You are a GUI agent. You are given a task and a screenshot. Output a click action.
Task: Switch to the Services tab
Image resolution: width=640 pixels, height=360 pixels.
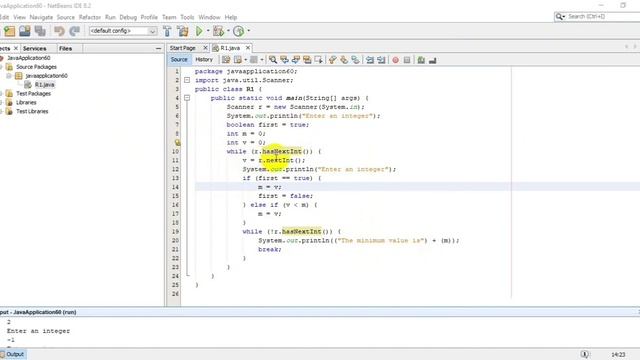(35, 49)
